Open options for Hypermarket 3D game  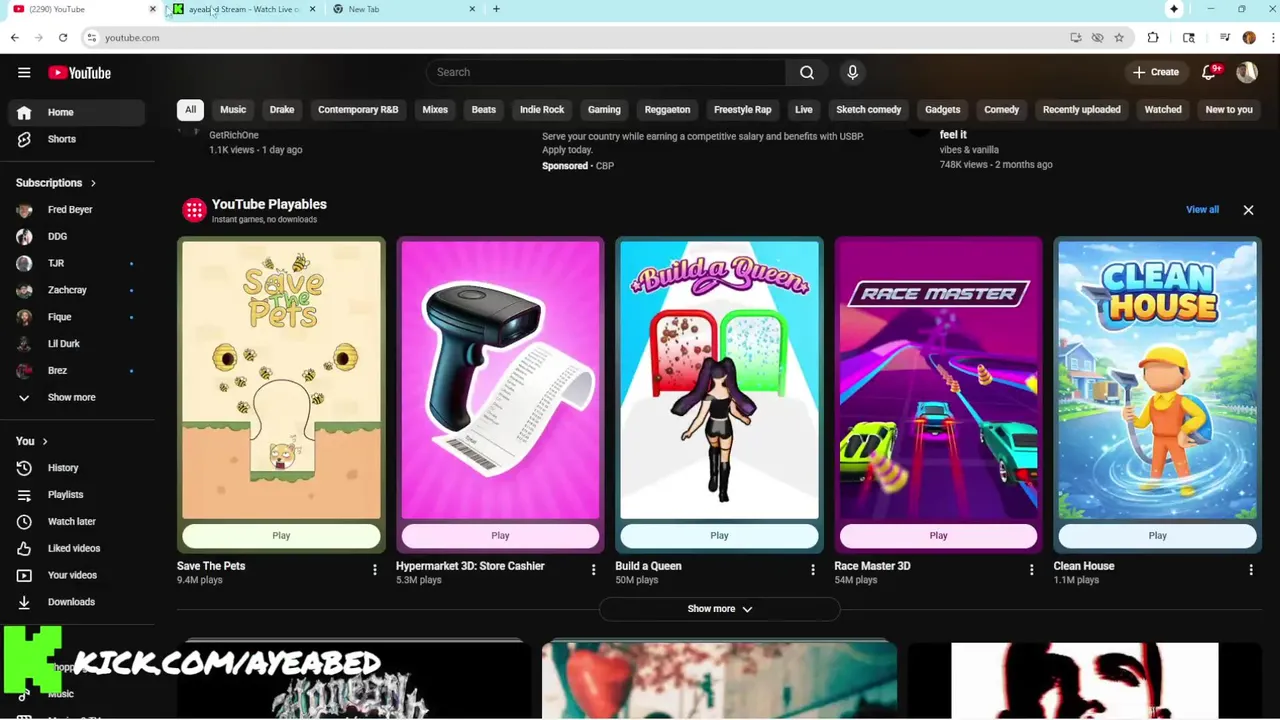pos(594,570)
